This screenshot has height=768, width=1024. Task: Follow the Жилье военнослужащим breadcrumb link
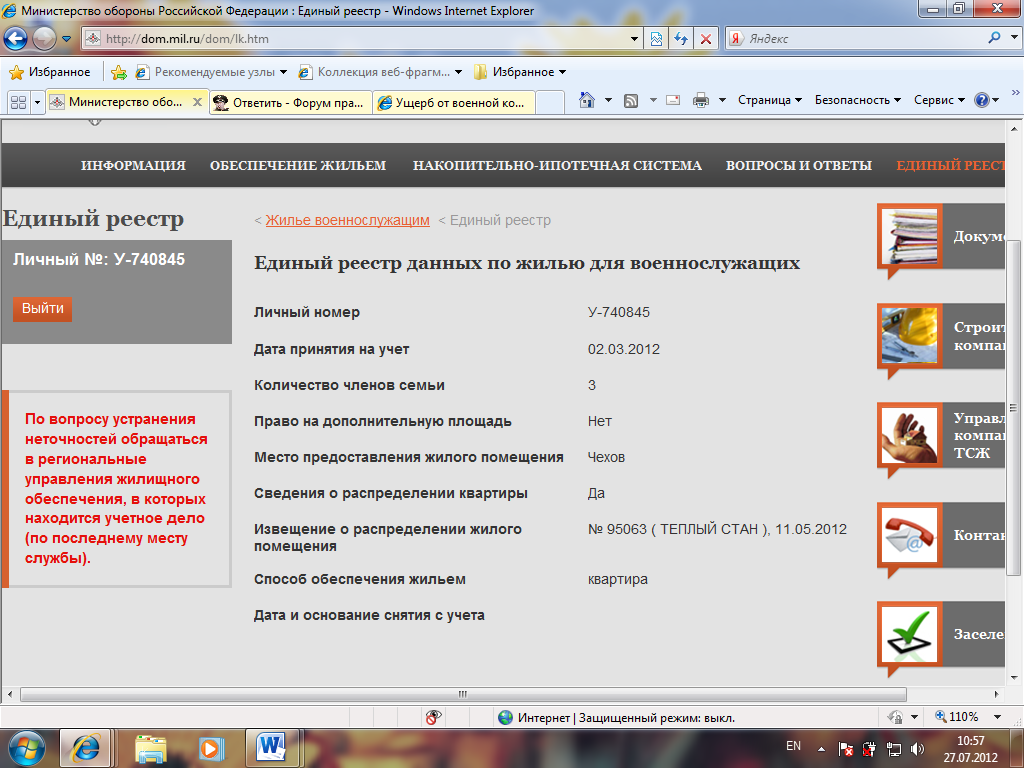347,220
